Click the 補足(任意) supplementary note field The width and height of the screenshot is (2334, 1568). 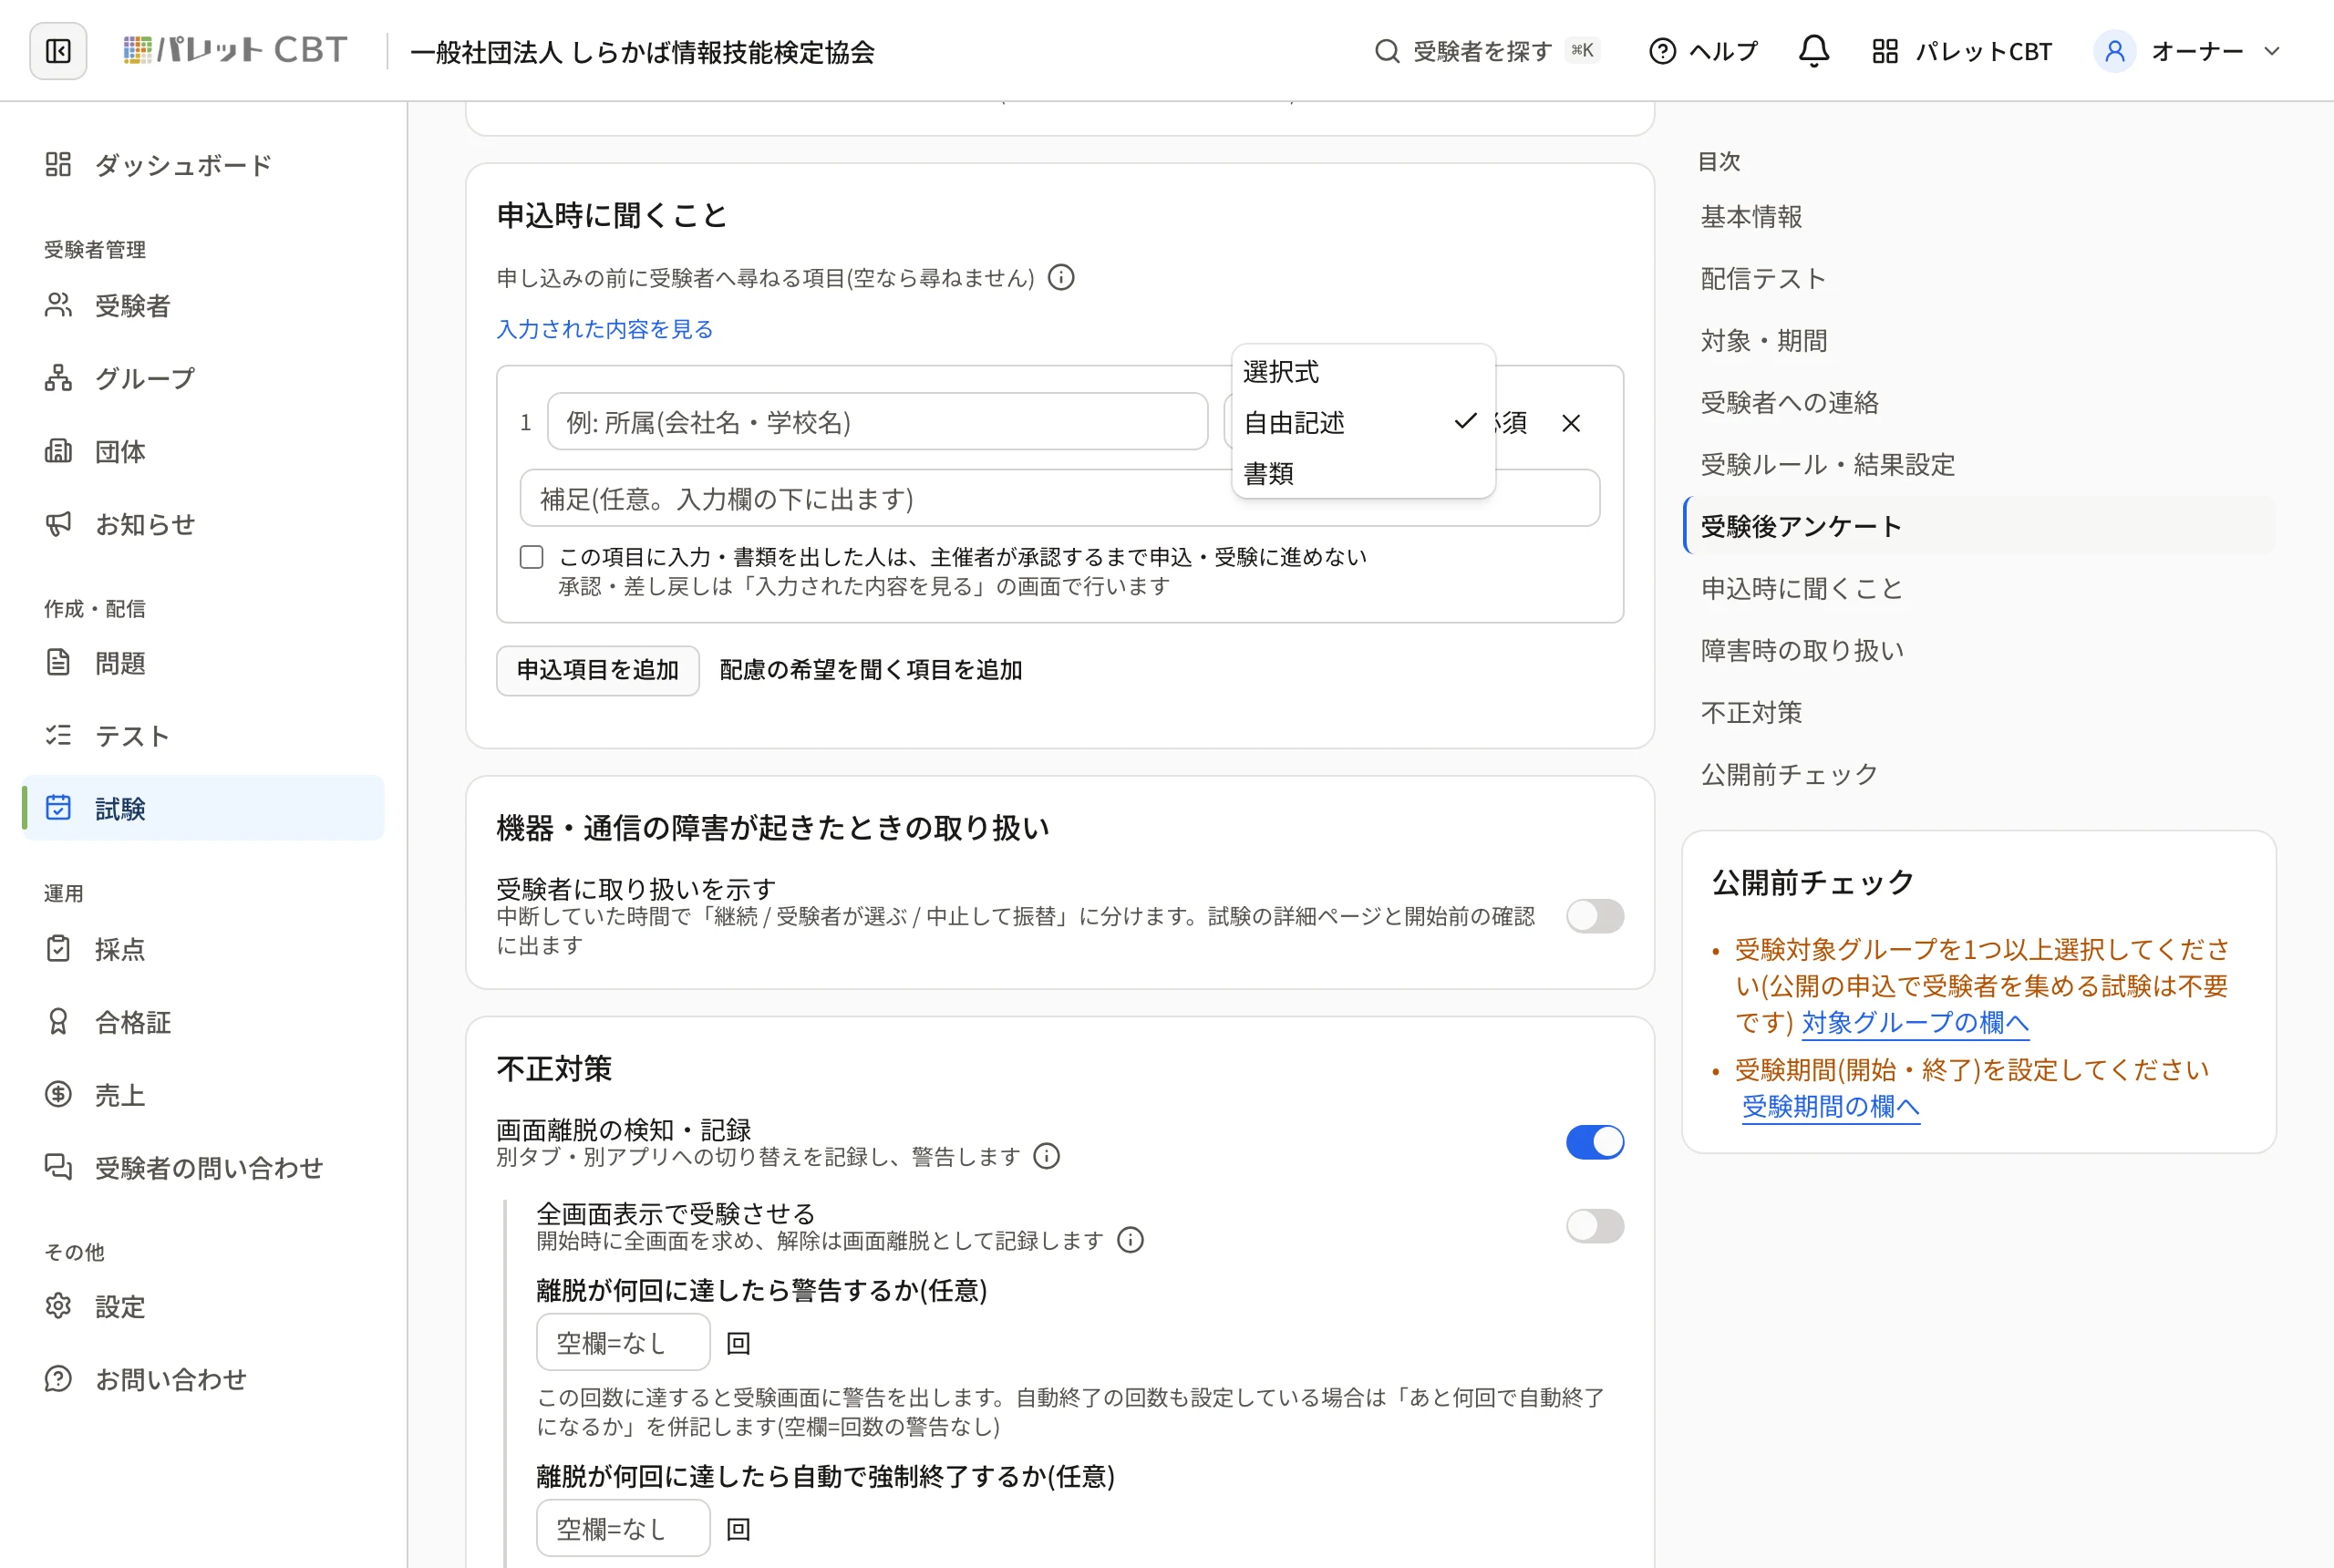point(1060,498)
